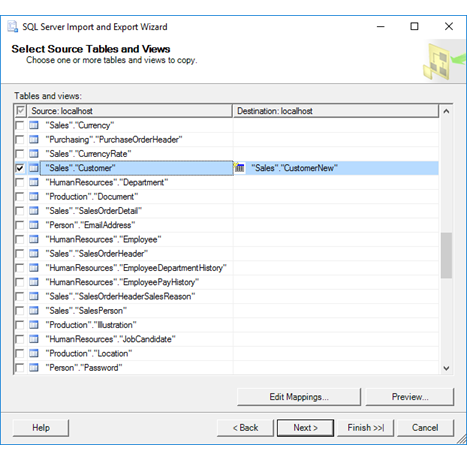467x460 pixels.
Task: Click the Finish >>| button
Action: [365, 428]
